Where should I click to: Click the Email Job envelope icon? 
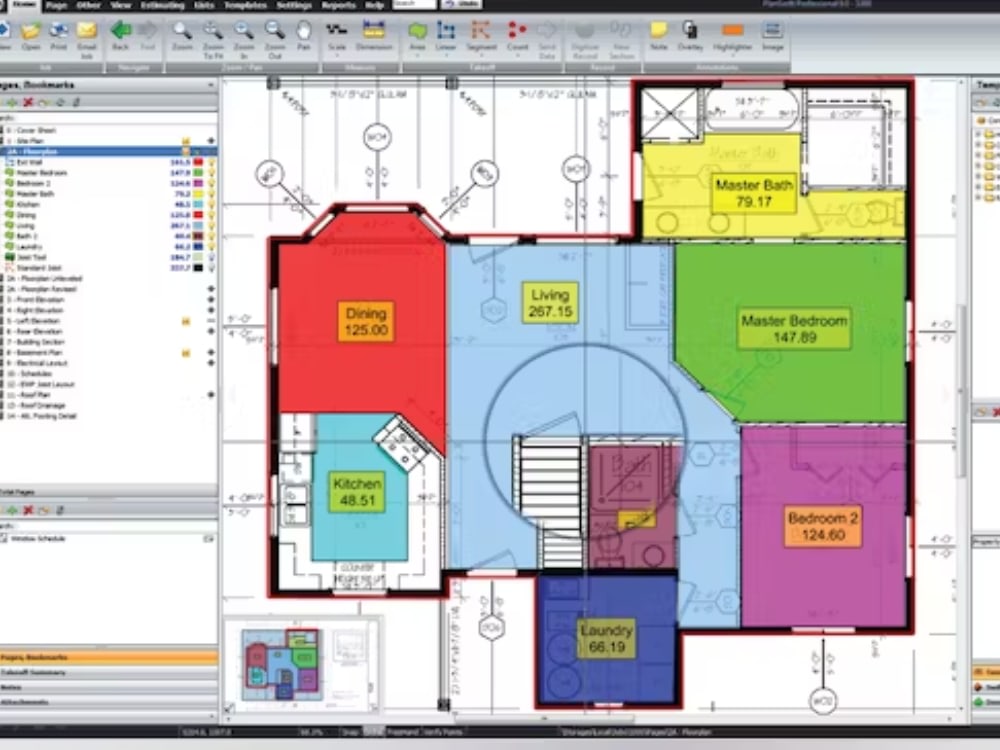click(87, 38)
